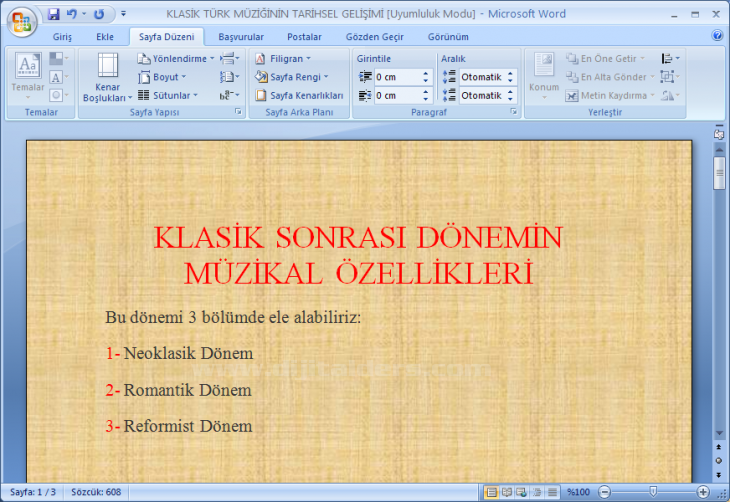Toggle the ruler icon above scrollbar
The height and width of the screenshot is (502, 730).
point(719,134)
